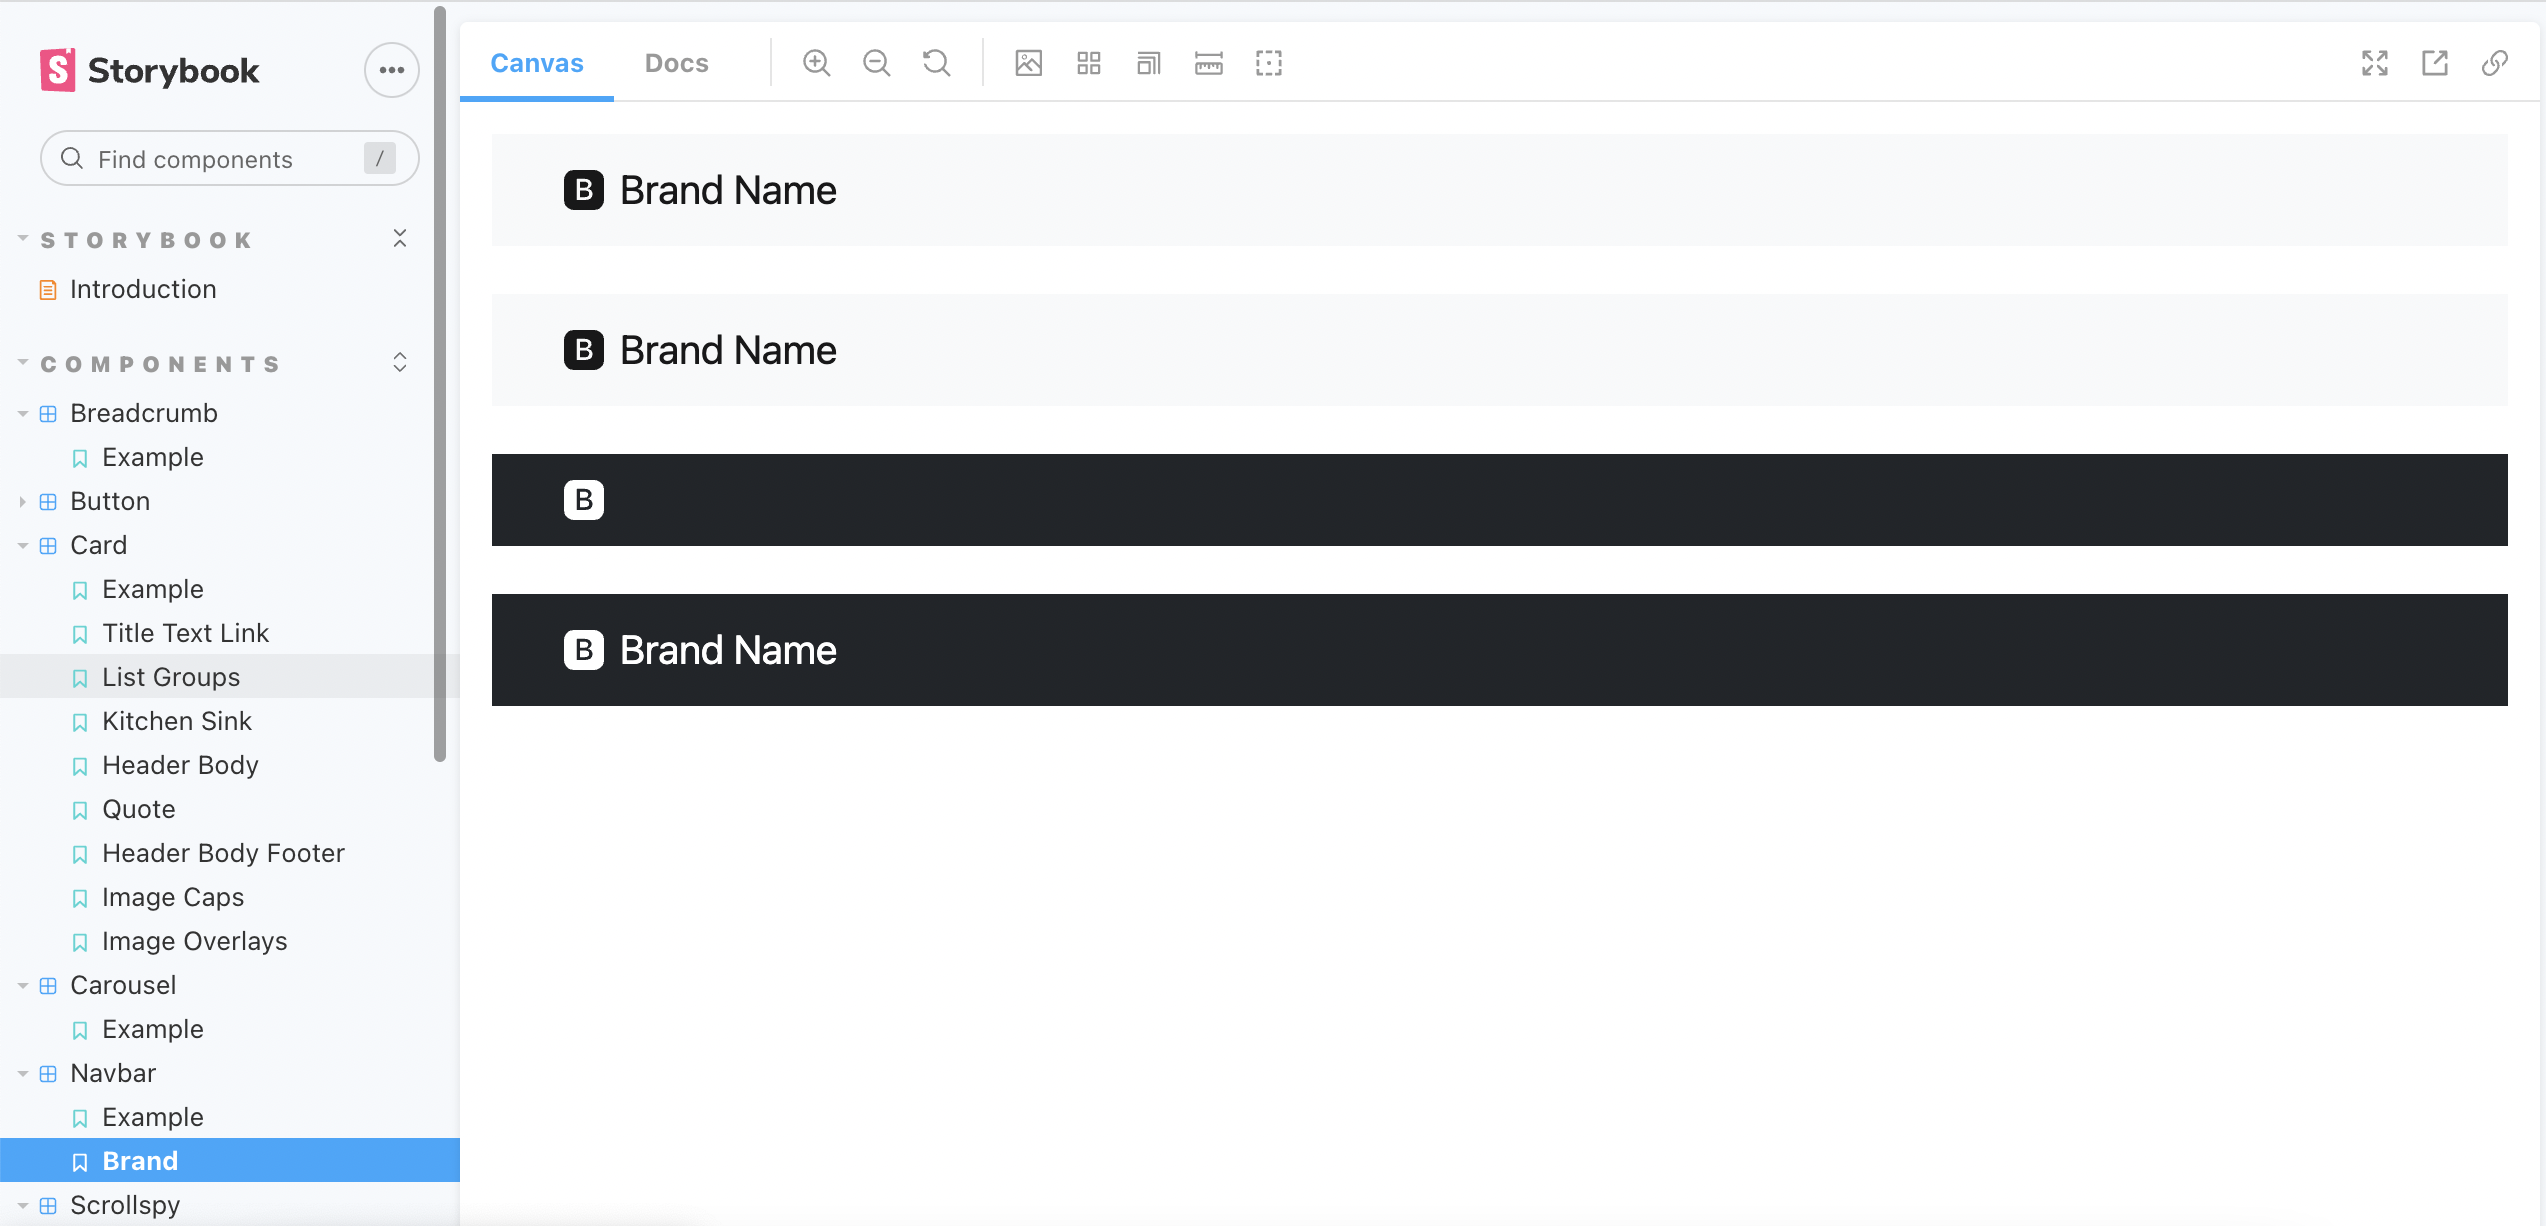This screenshot has width=2546, height=1226.
Task: Toggle the grid overlay on the canvas
Action: click(1088, 62)
